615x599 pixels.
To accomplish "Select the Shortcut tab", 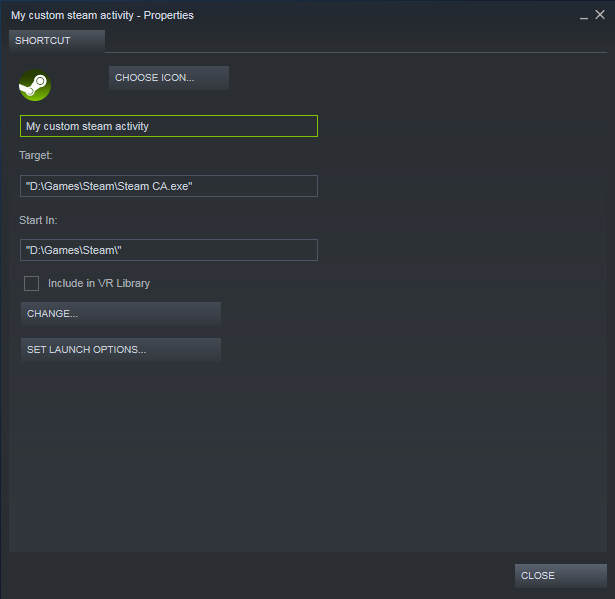I will point(57,41).
